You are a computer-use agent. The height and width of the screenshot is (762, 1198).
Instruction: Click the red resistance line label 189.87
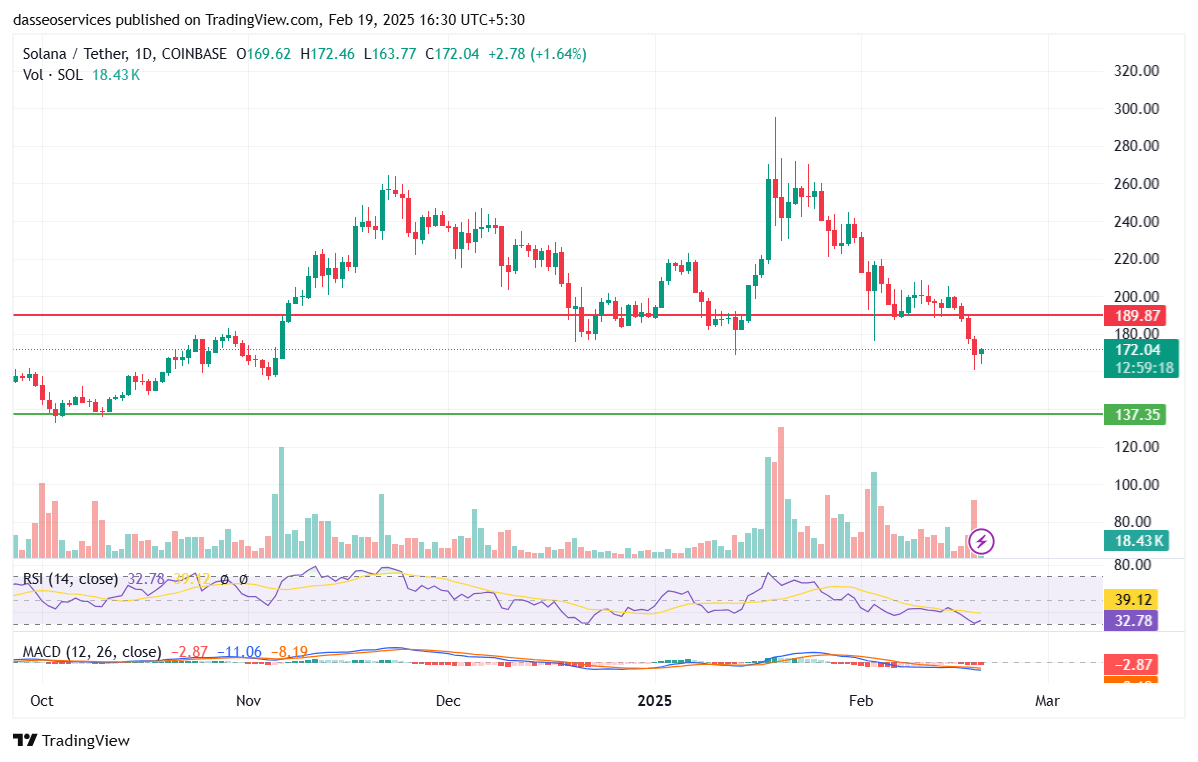pos(1136,315)
